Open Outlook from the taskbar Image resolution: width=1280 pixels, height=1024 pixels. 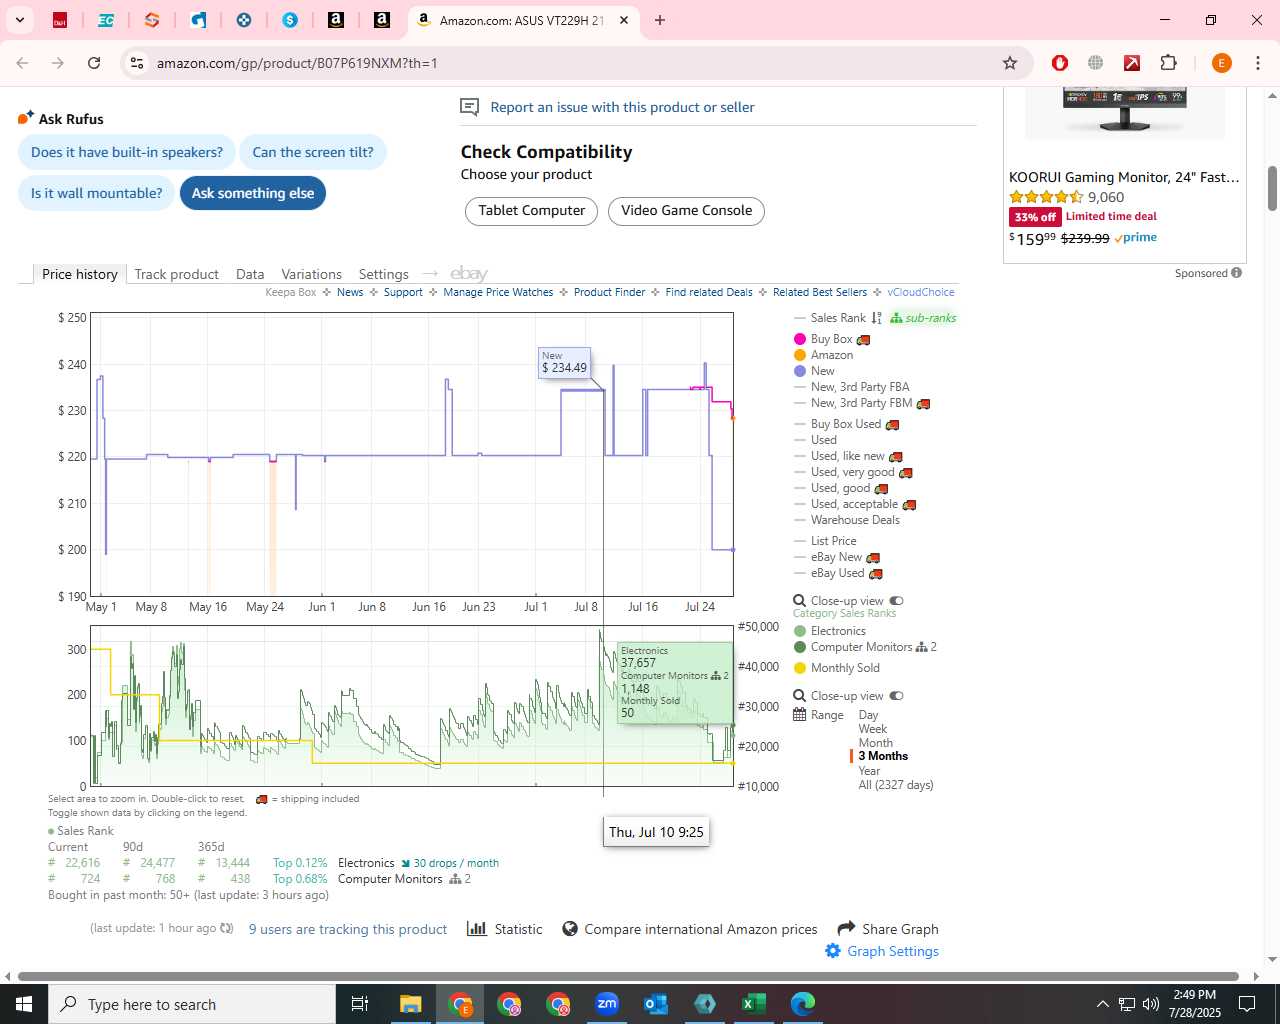click(656, 1004)
